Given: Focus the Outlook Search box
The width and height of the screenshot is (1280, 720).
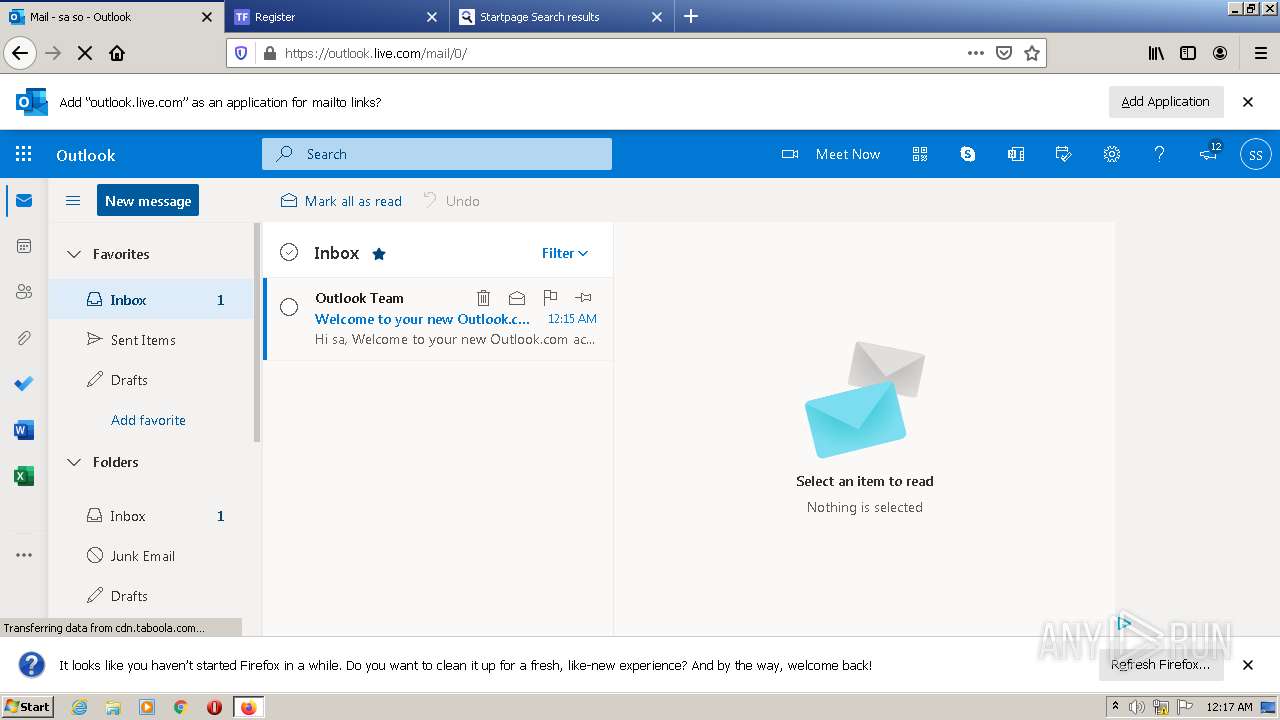Looking at the screenshot, I should click(437, 154).
